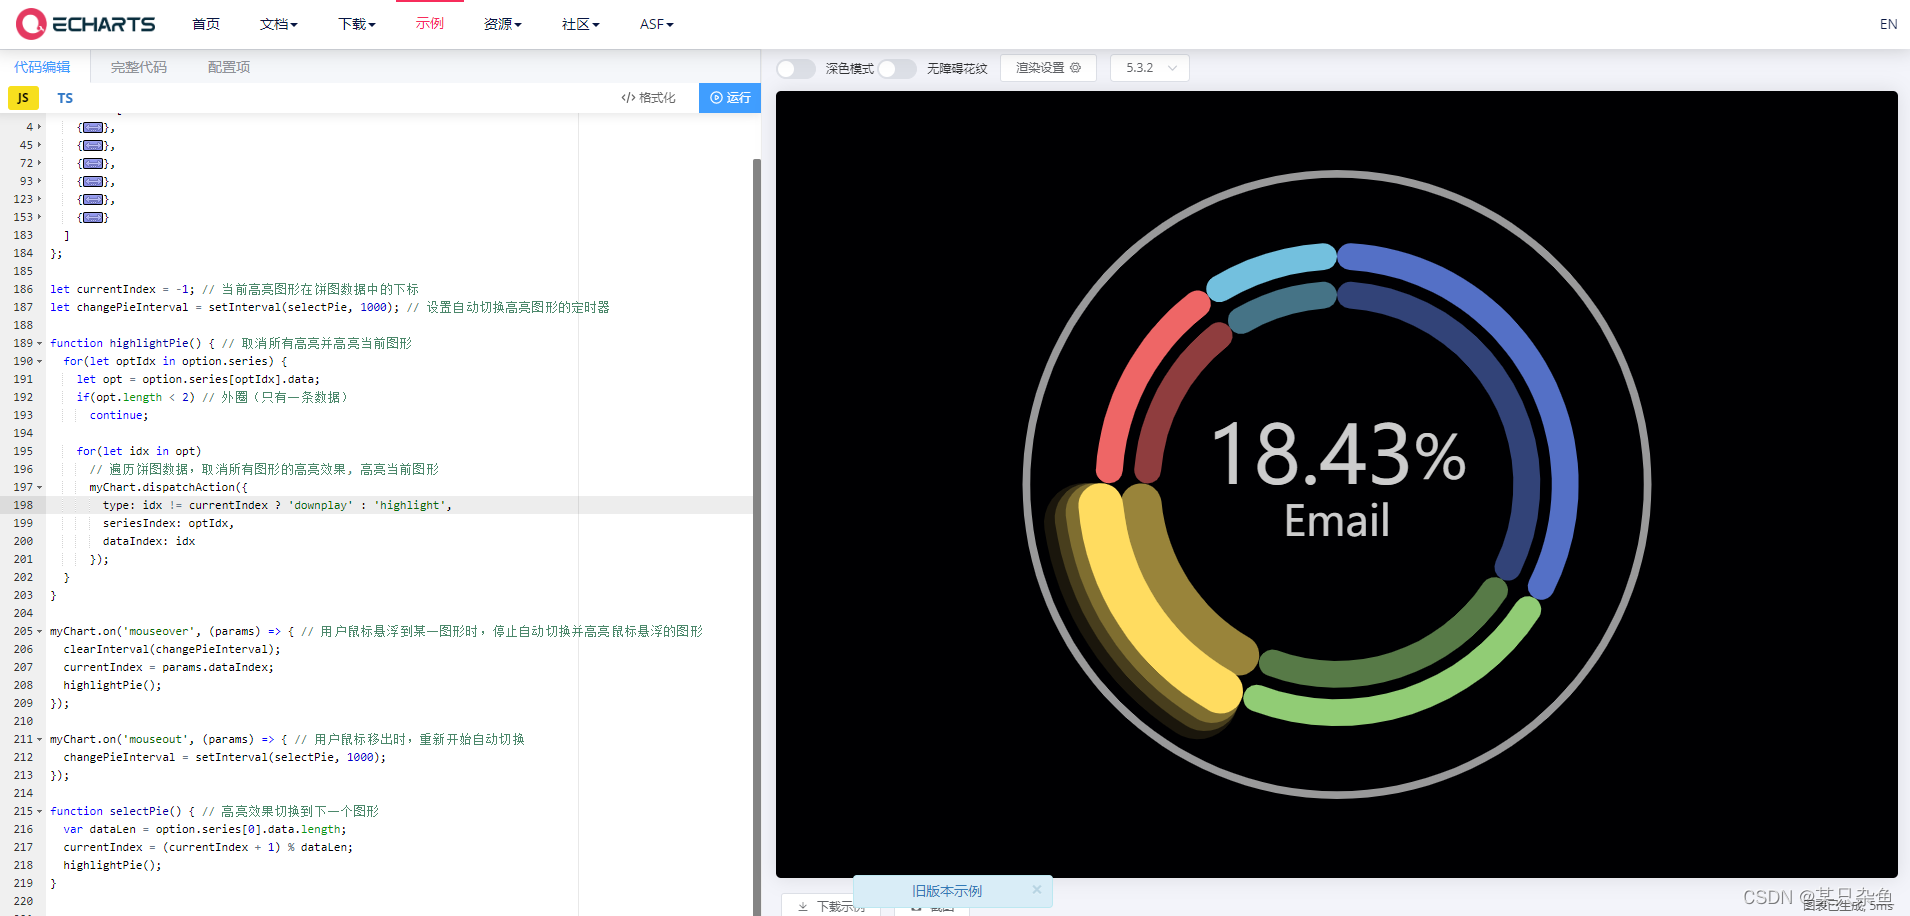
Task: Click 'seriesIndex: optIdx,' on line 199
Action: pyautogui.click(x=168, y=523)
